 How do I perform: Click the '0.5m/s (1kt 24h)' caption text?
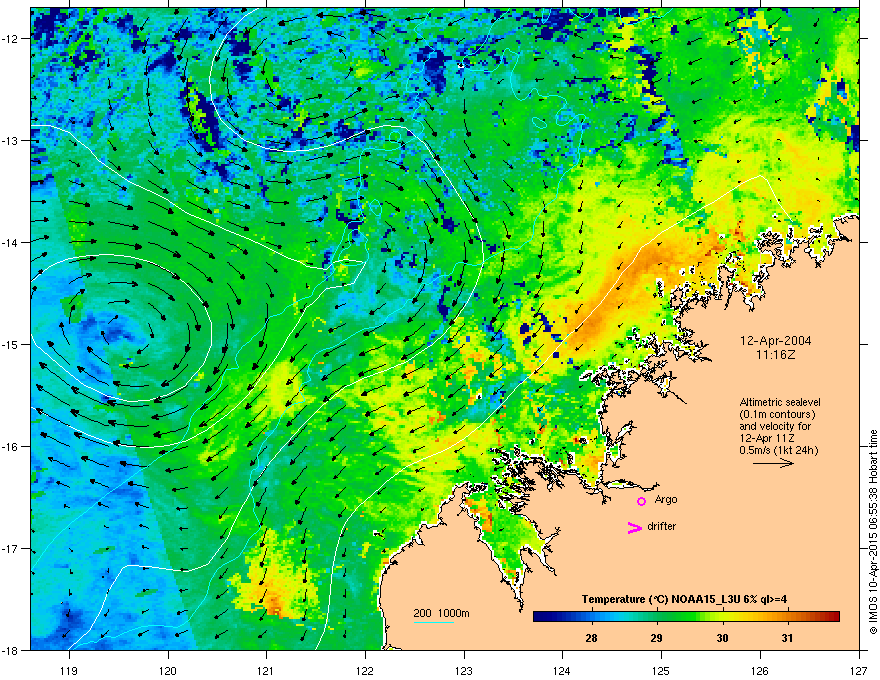click(x=778, y=451)
